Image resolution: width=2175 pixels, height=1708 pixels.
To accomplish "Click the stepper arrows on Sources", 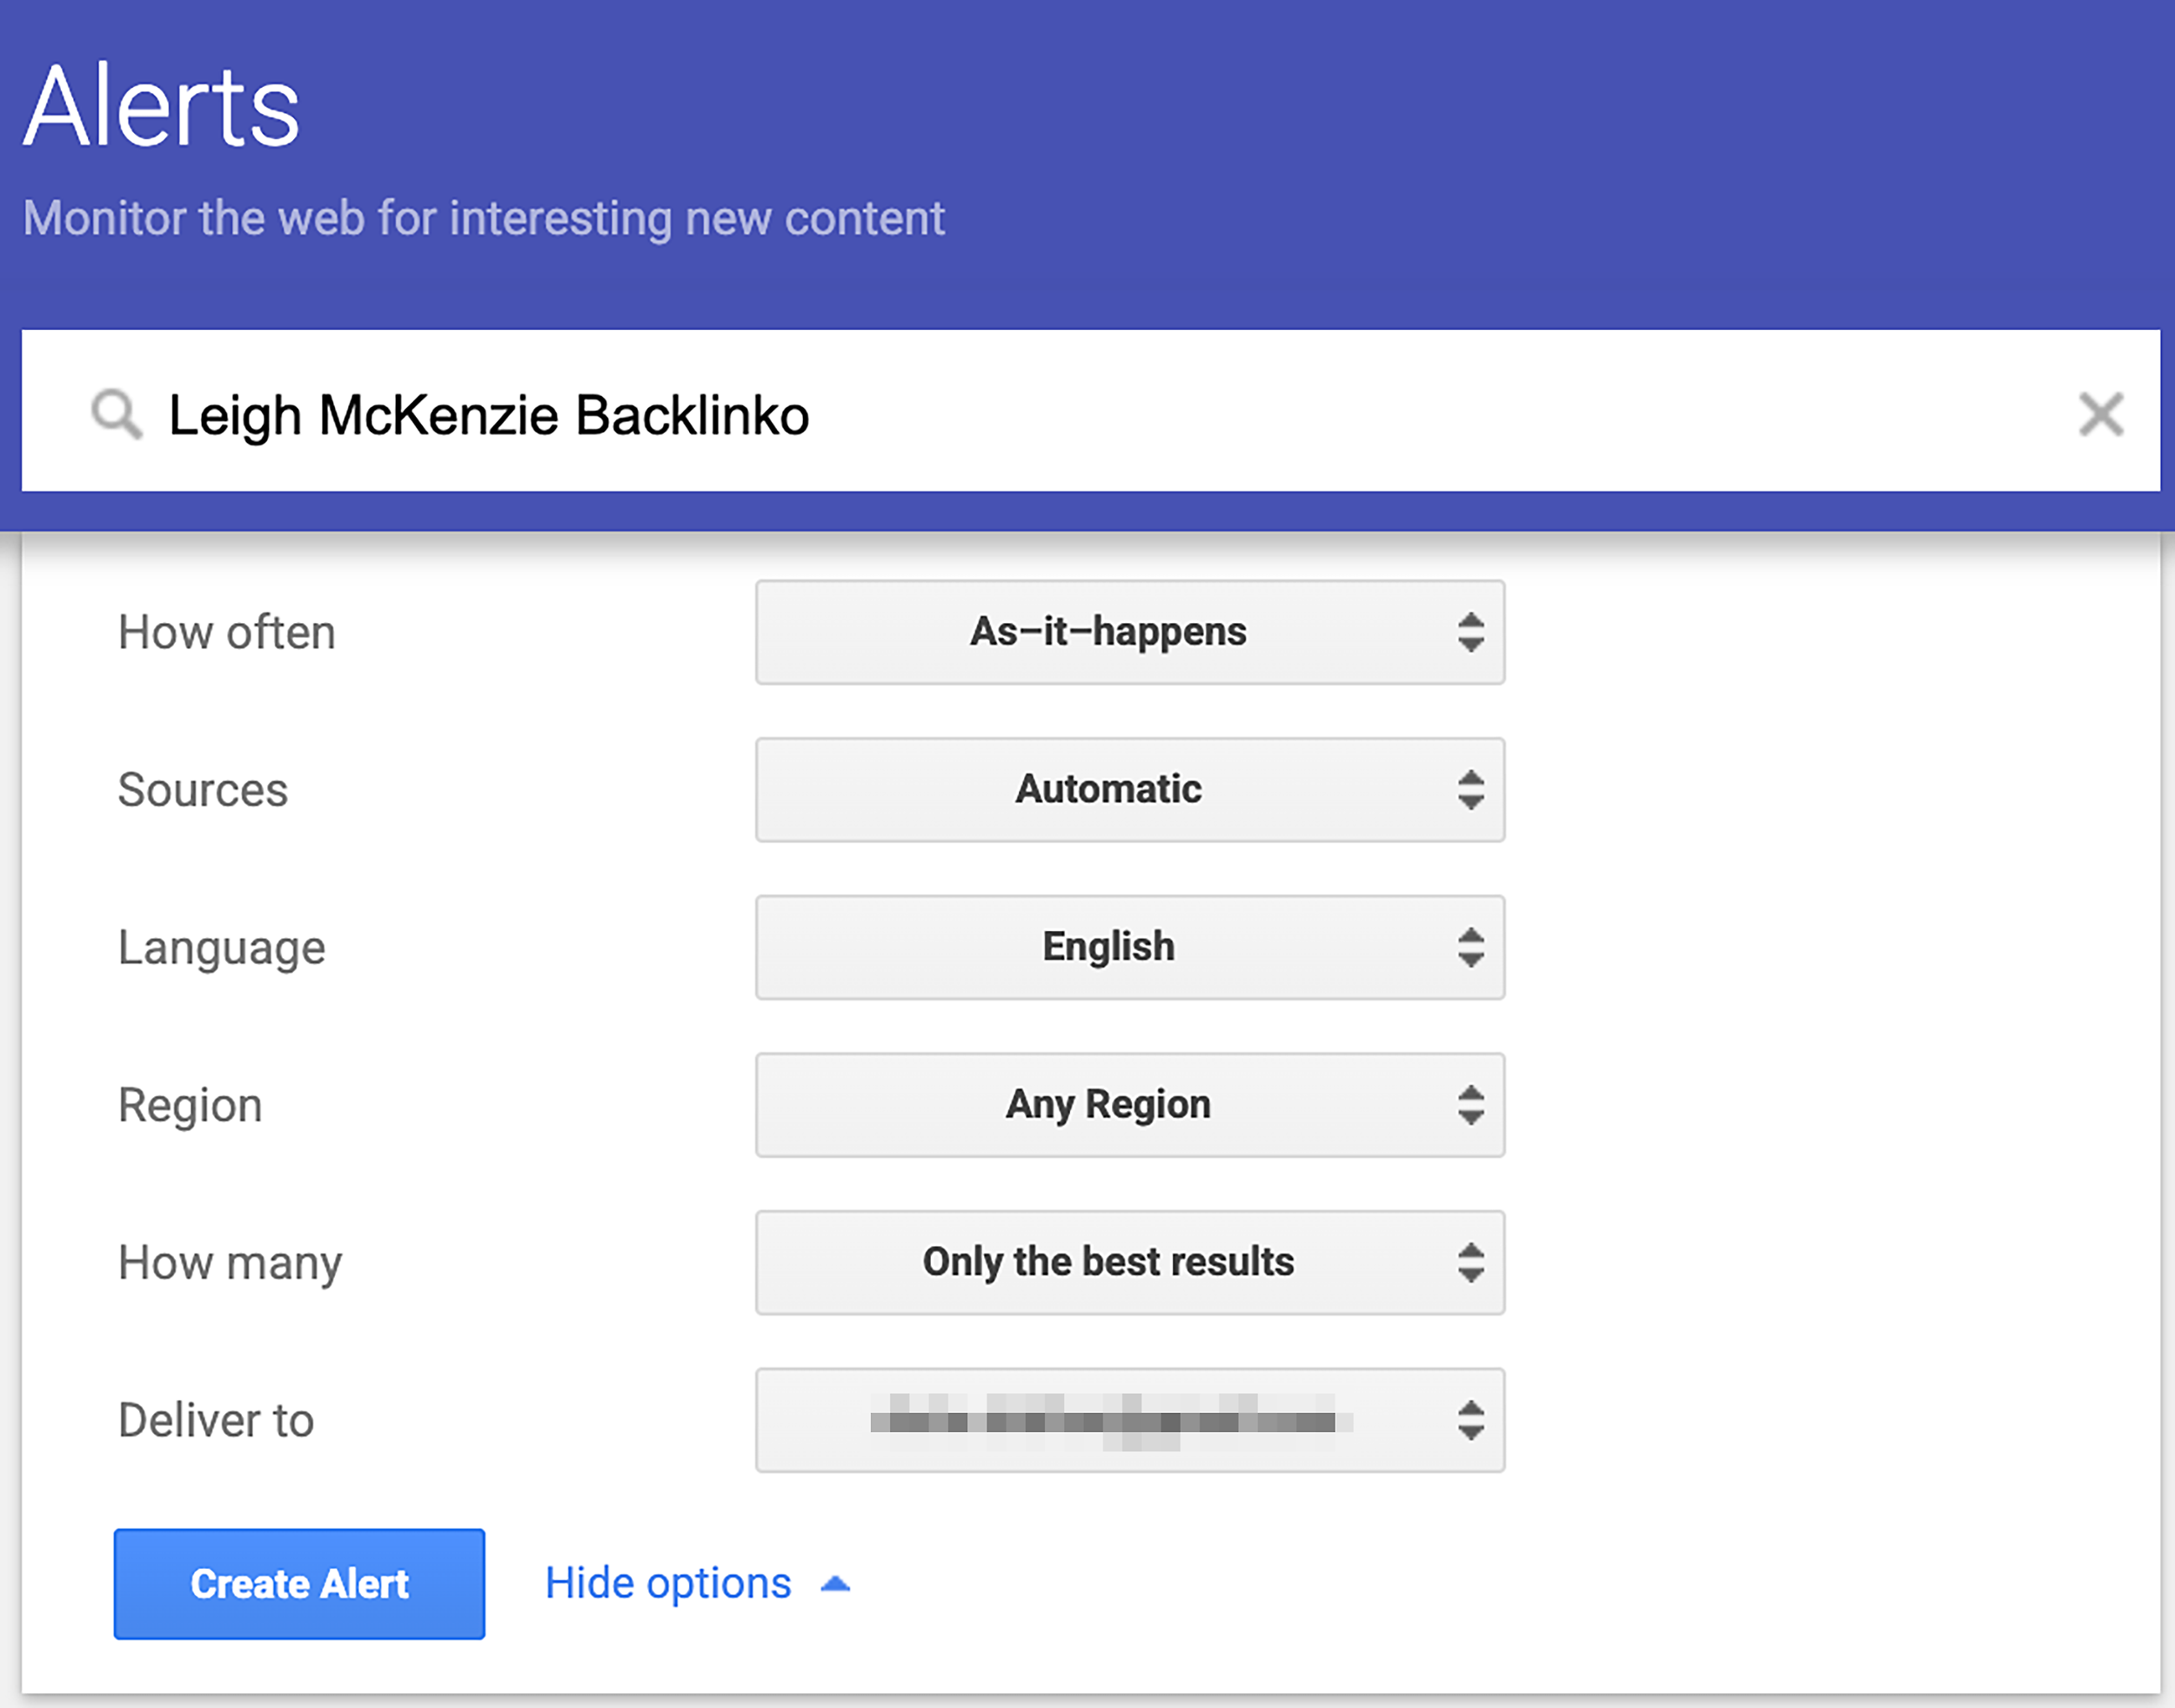I will tap(1470, 790).
